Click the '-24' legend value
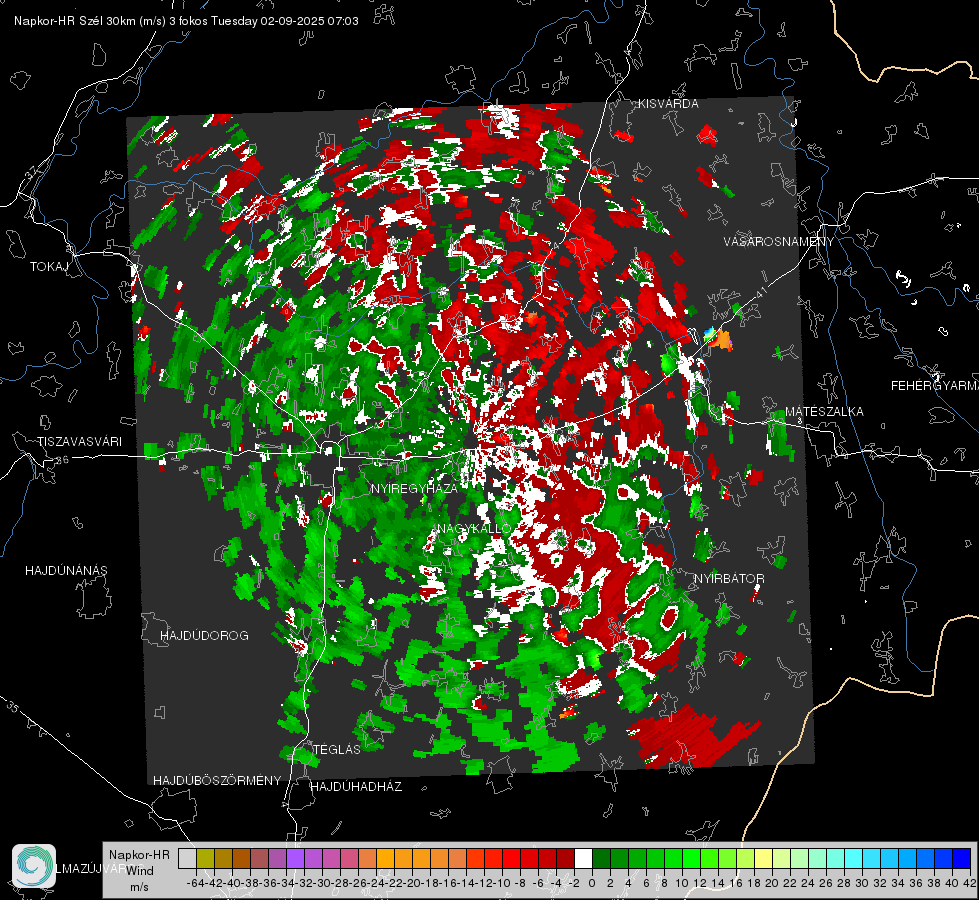Screen dimensions: 979x900 [x=376, y=883]
